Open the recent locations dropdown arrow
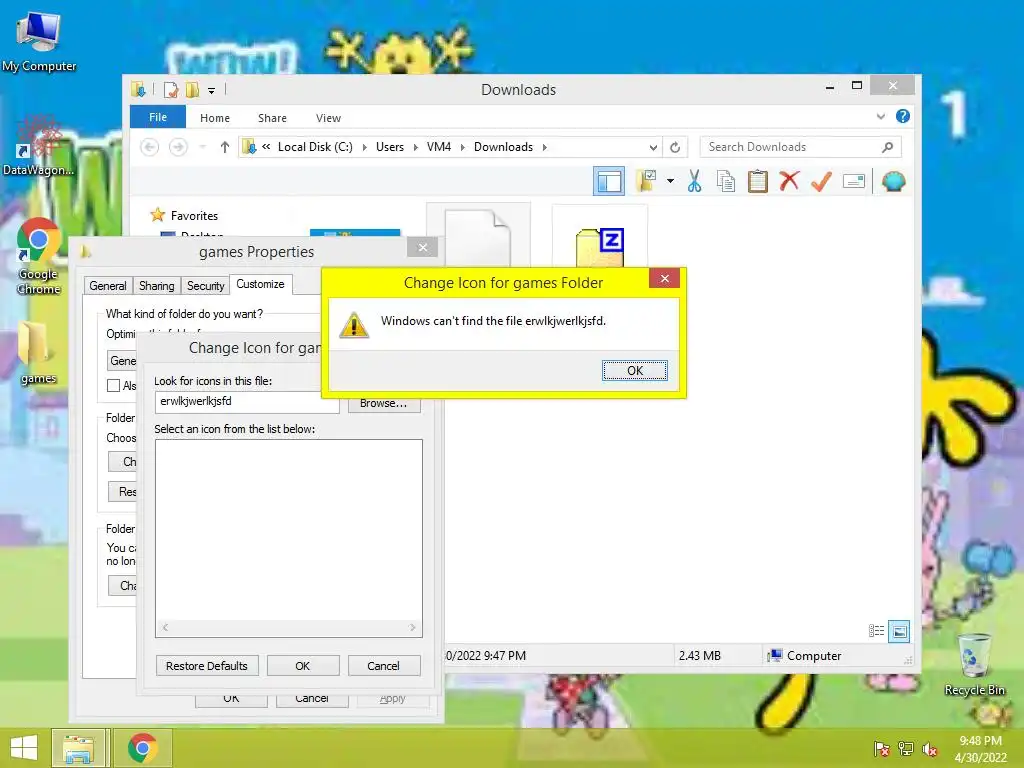1024x768 pixels. point(203,147)
